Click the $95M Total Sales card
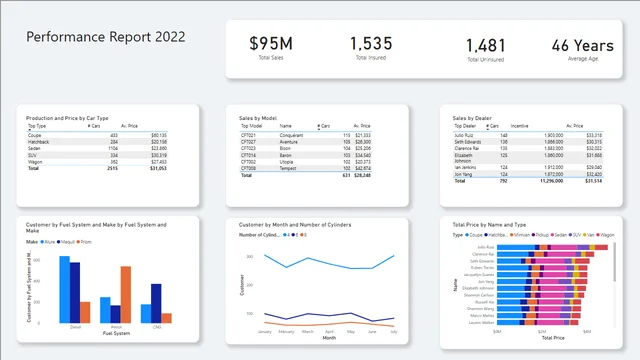The width and height of the screenshot is (640, 360). click(271, 48)
